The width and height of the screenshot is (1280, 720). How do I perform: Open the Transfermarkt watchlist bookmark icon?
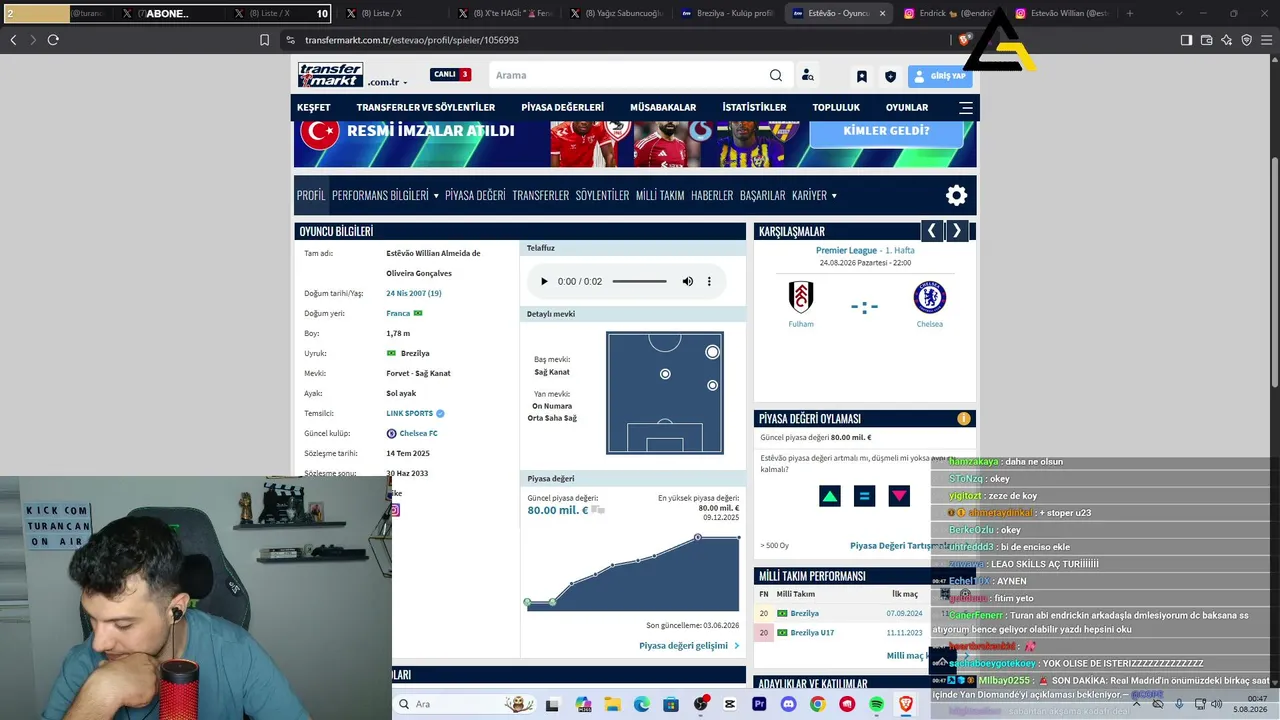point(861,76)
